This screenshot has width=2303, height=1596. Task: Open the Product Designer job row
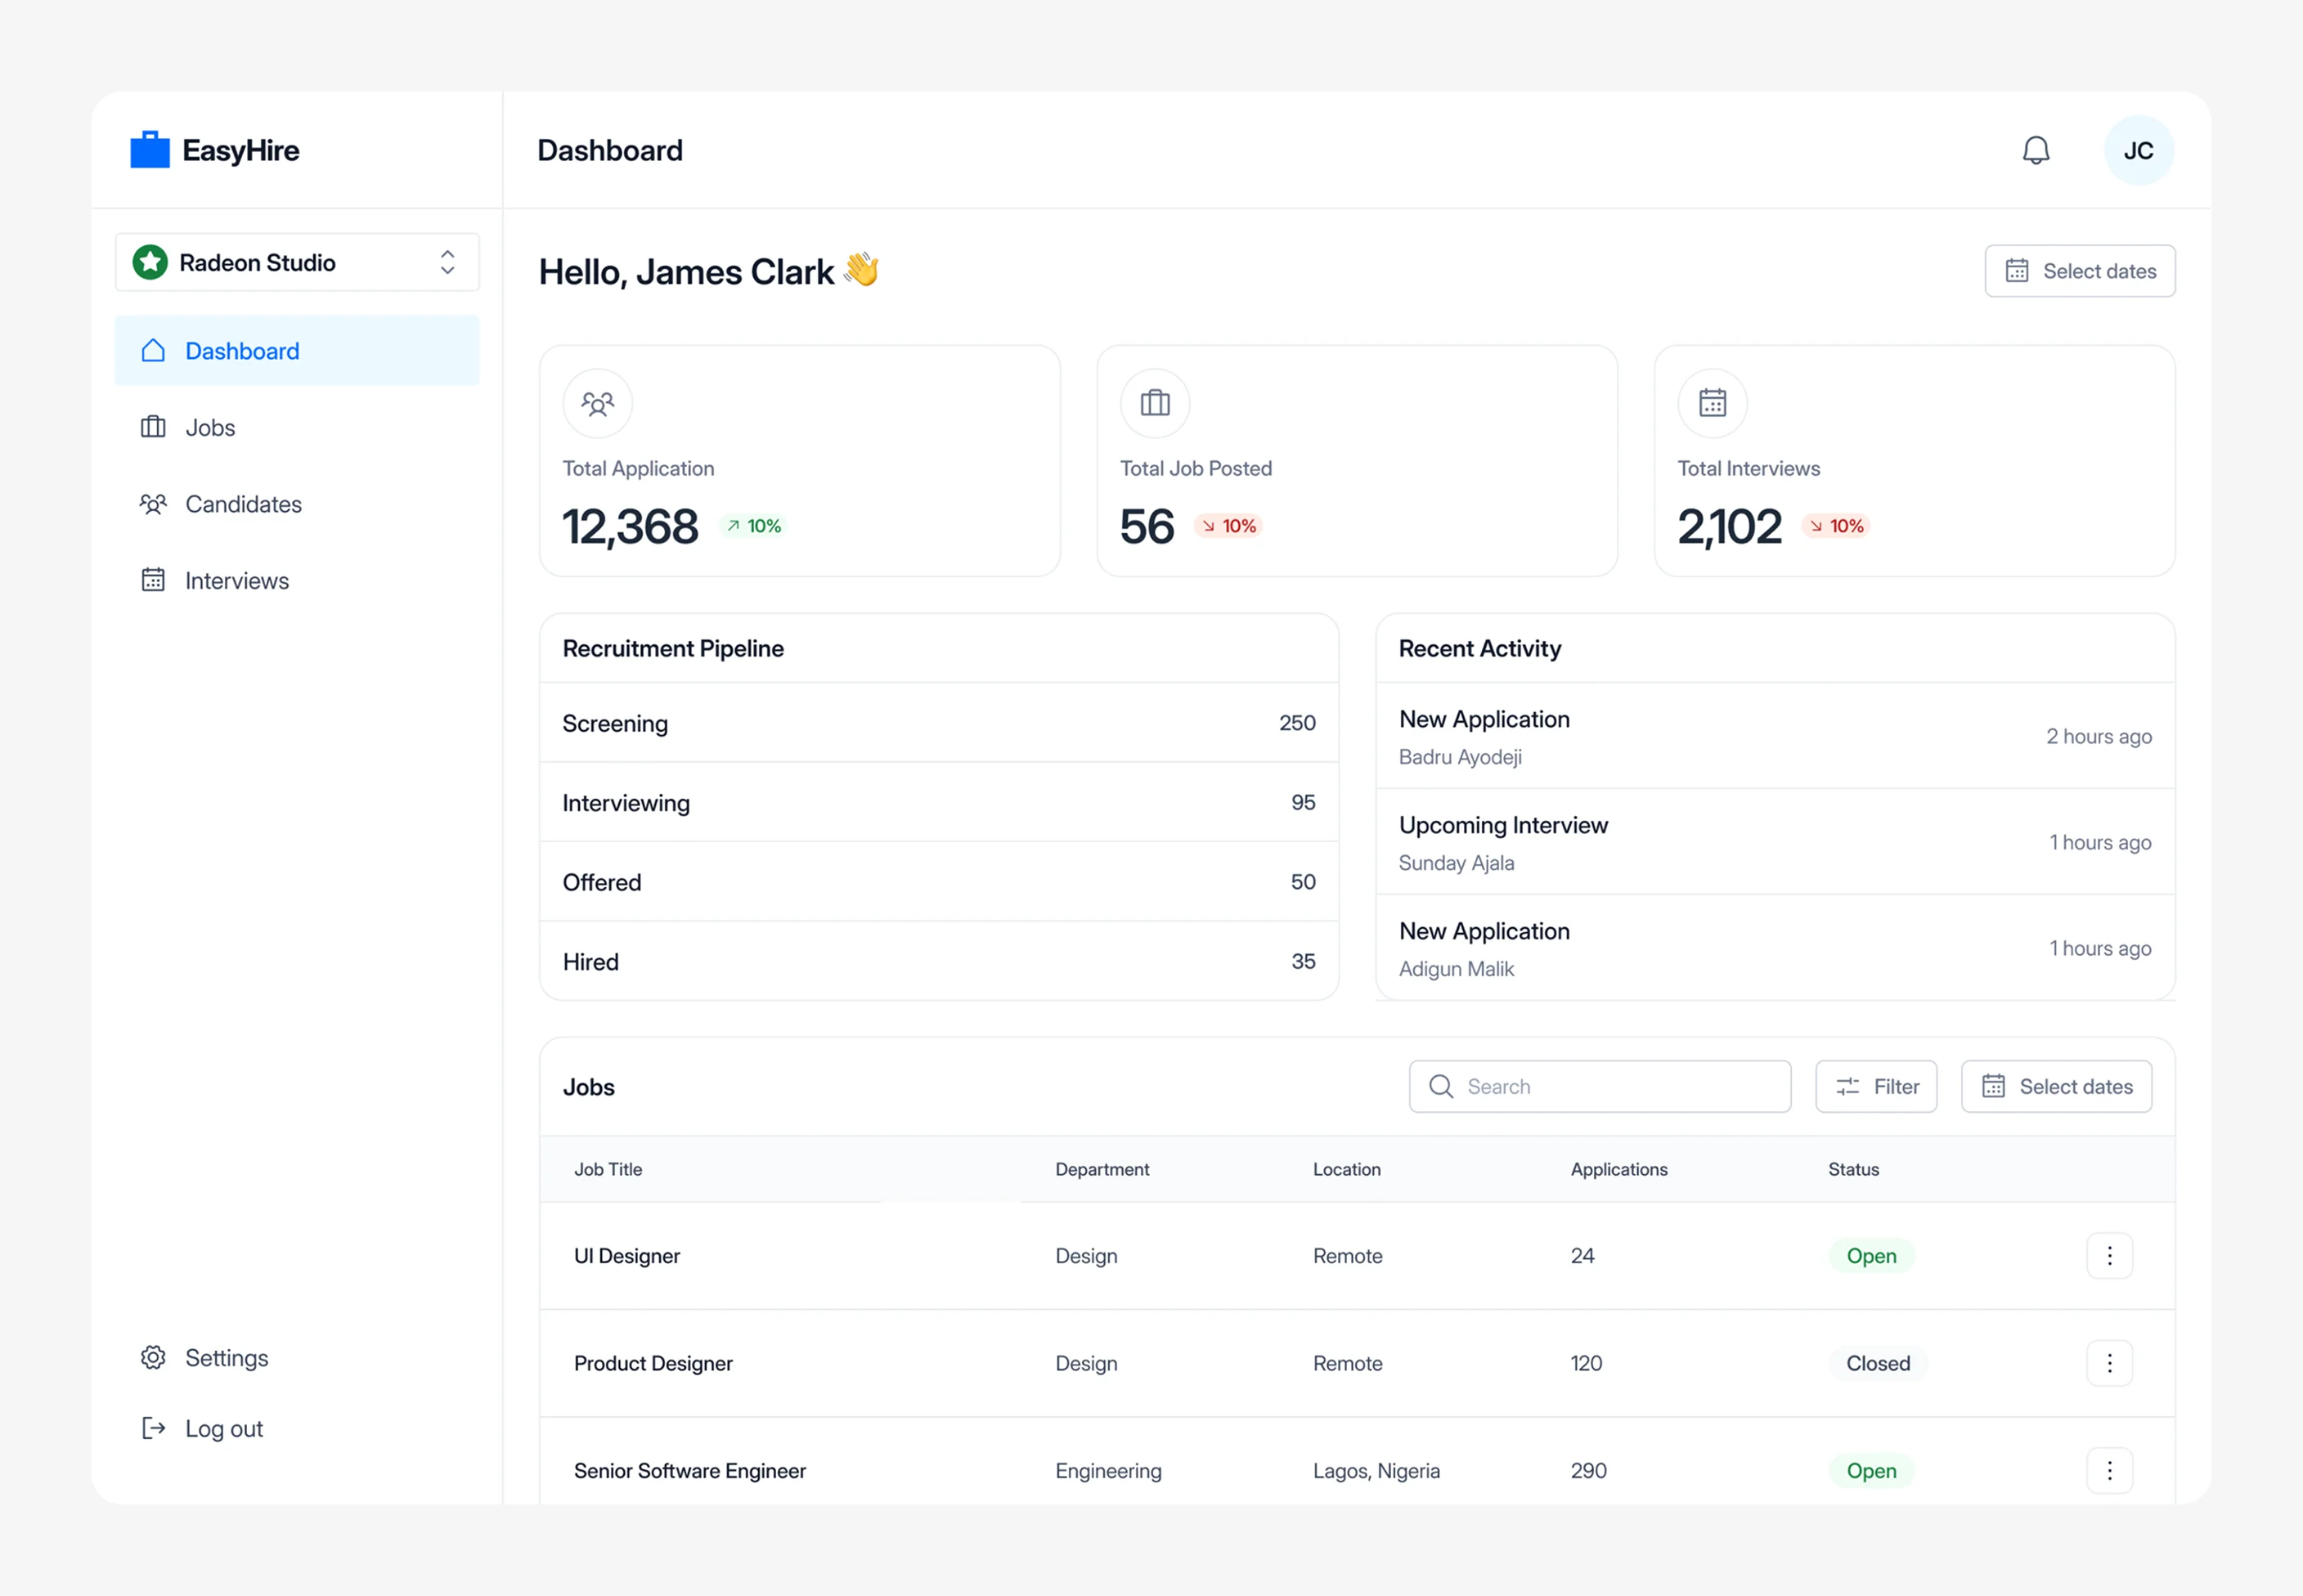pyautogui.click(x=1357, y=1363)
